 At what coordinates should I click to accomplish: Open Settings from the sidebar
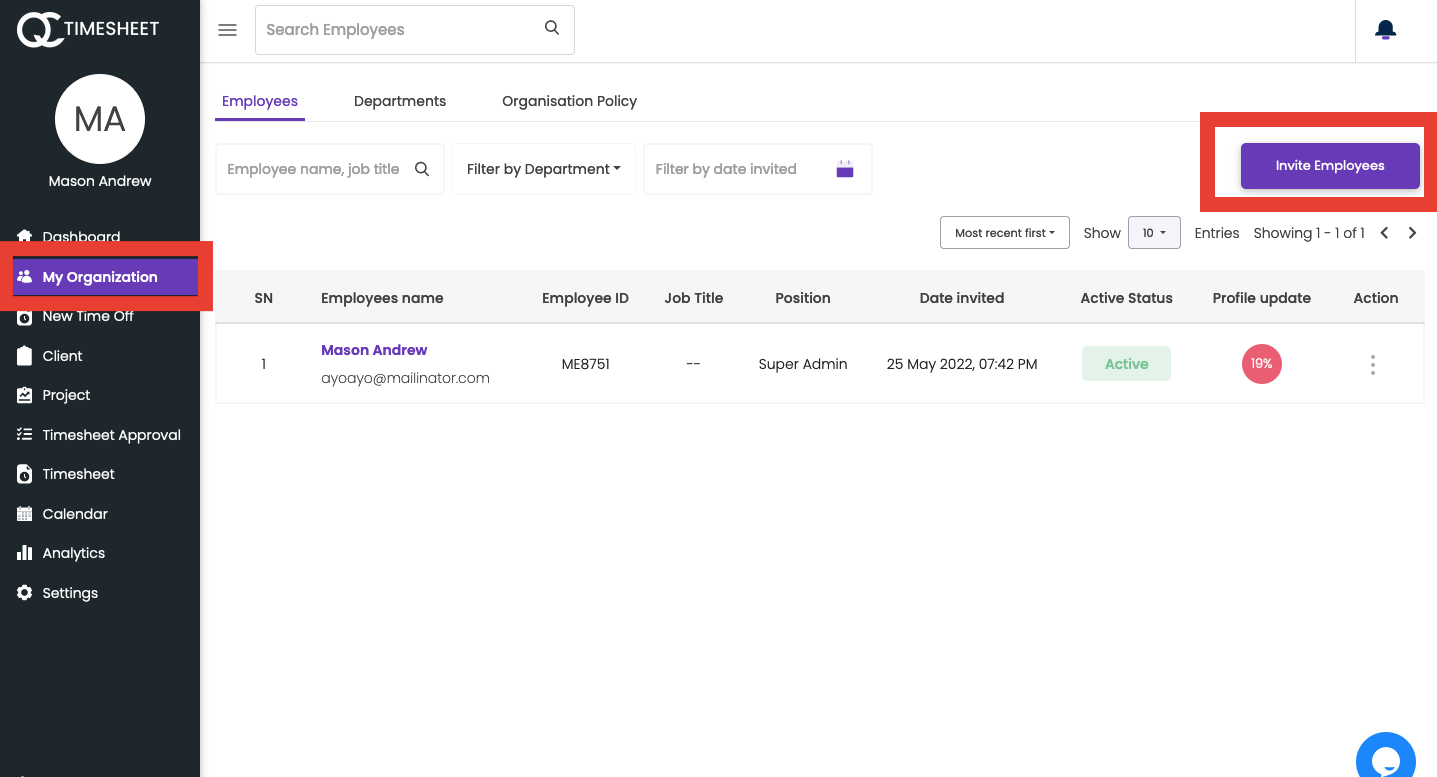[70, 592]
